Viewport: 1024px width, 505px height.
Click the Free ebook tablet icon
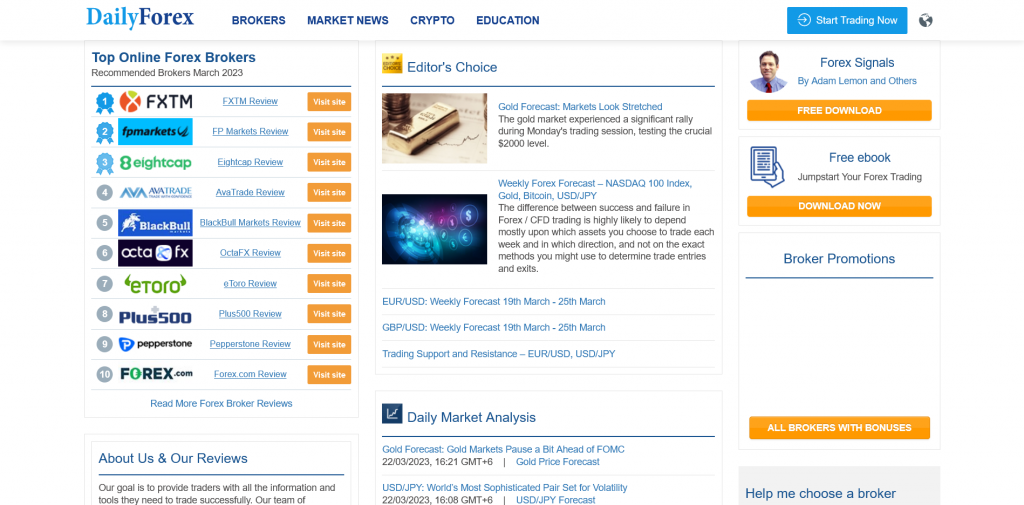point(767,167)
